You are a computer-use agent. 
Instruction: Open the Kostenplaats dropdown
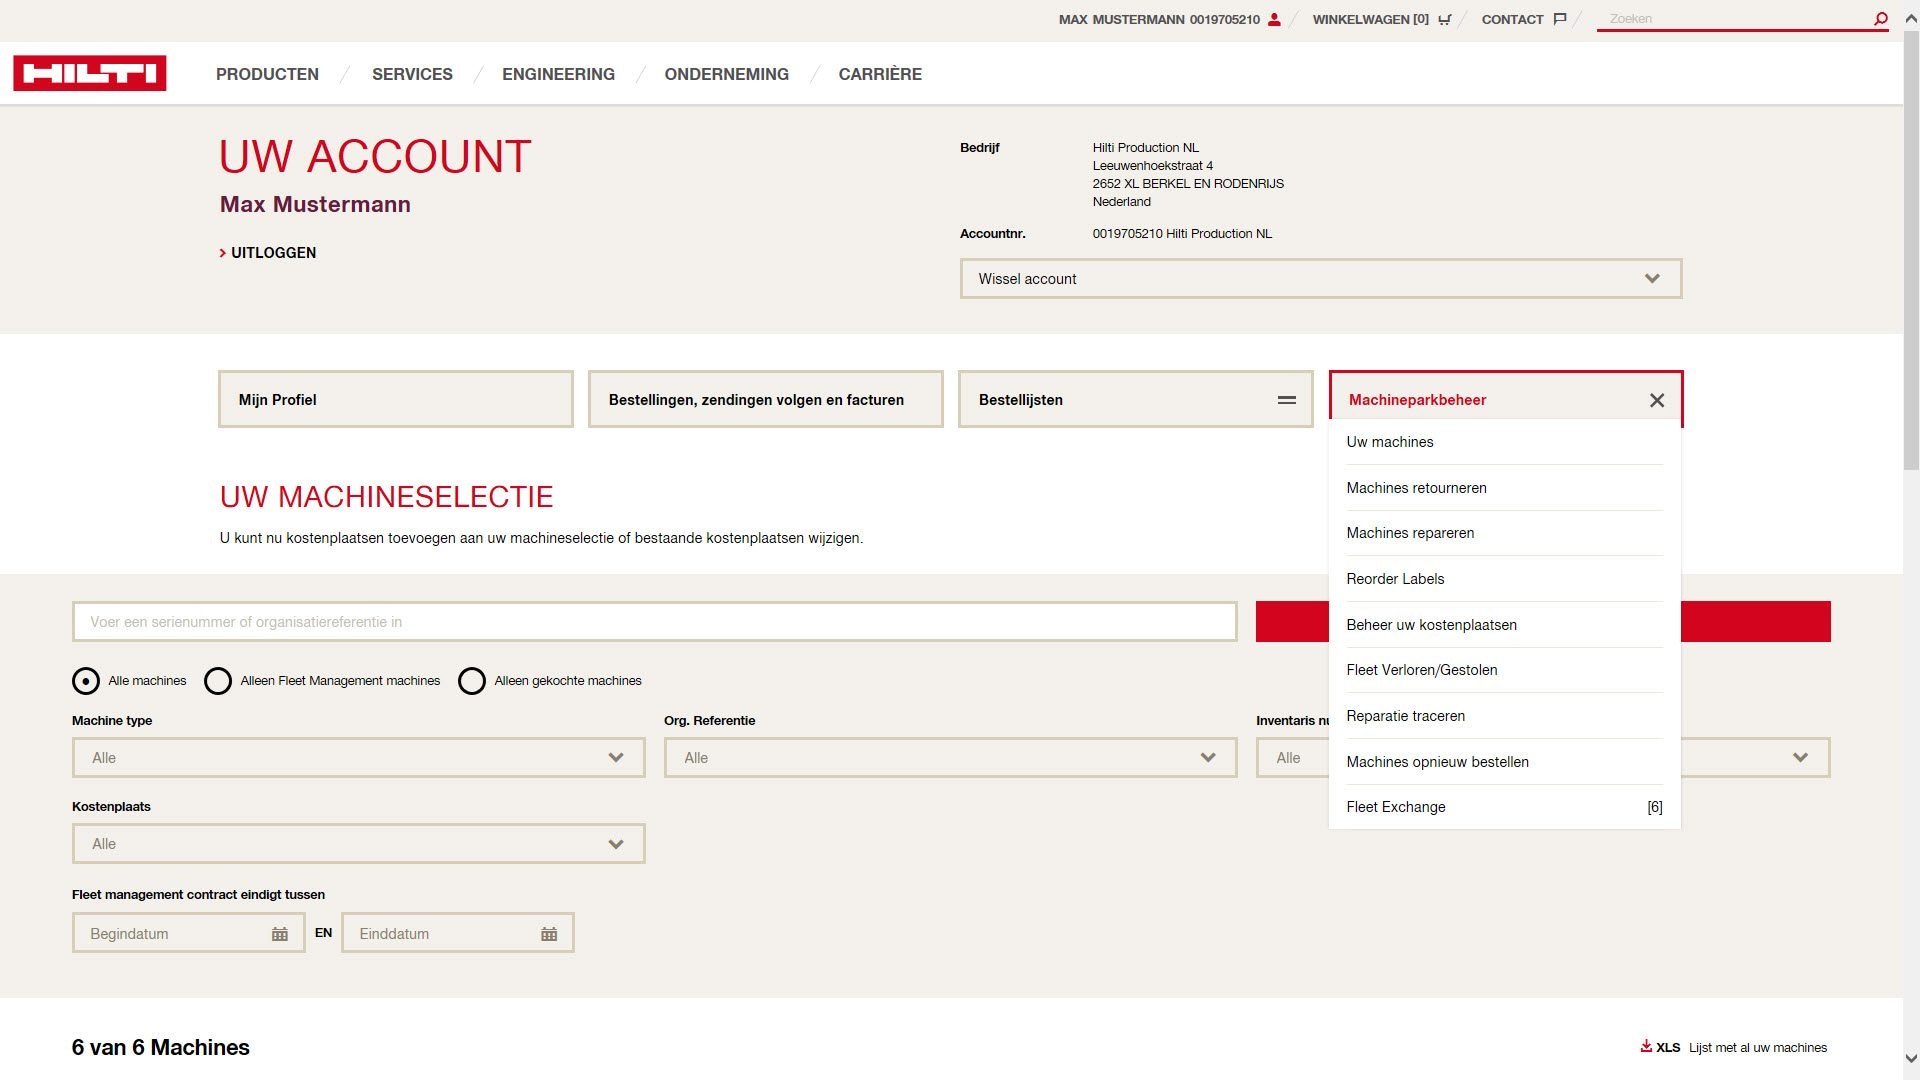click(359, 844)
